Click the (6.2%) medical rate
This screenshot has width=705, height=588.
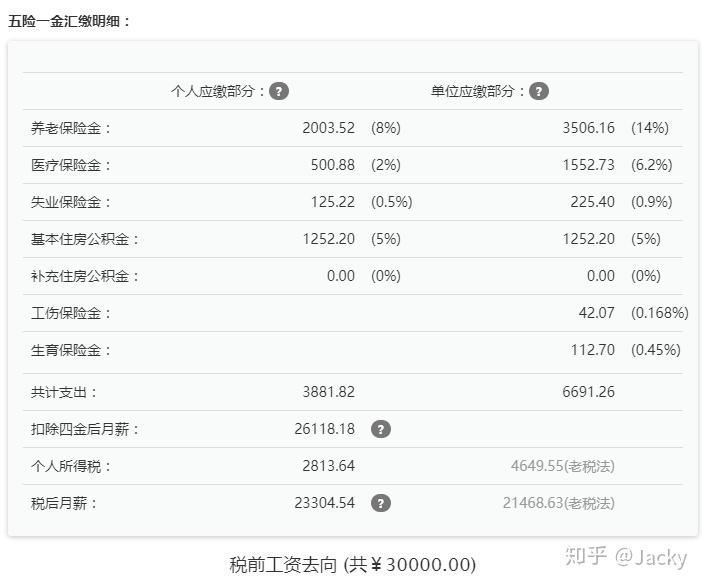click(651, 165)
